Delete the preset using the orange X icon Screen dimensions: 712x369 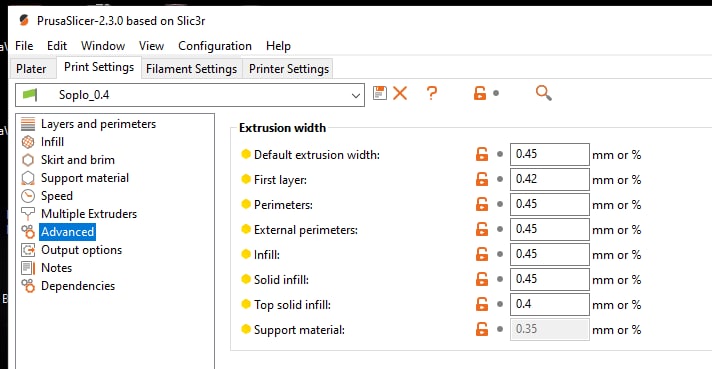pyautogui.click(x=400, y=93)
